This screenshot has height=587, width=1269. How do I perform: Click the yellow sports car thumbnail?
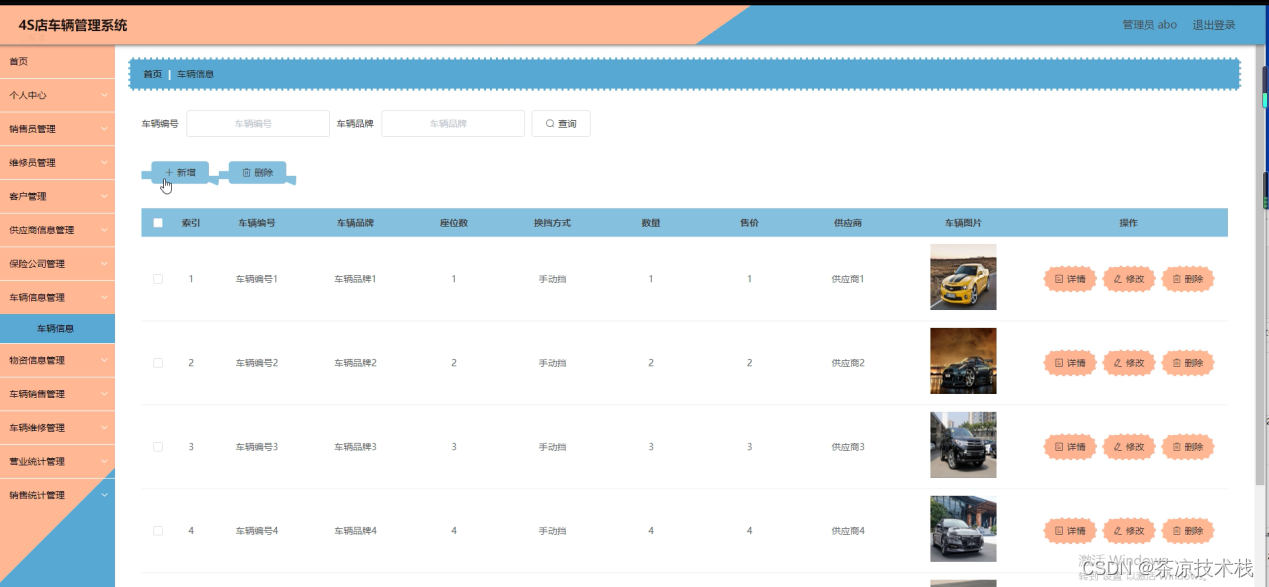[x=962, y=278]
